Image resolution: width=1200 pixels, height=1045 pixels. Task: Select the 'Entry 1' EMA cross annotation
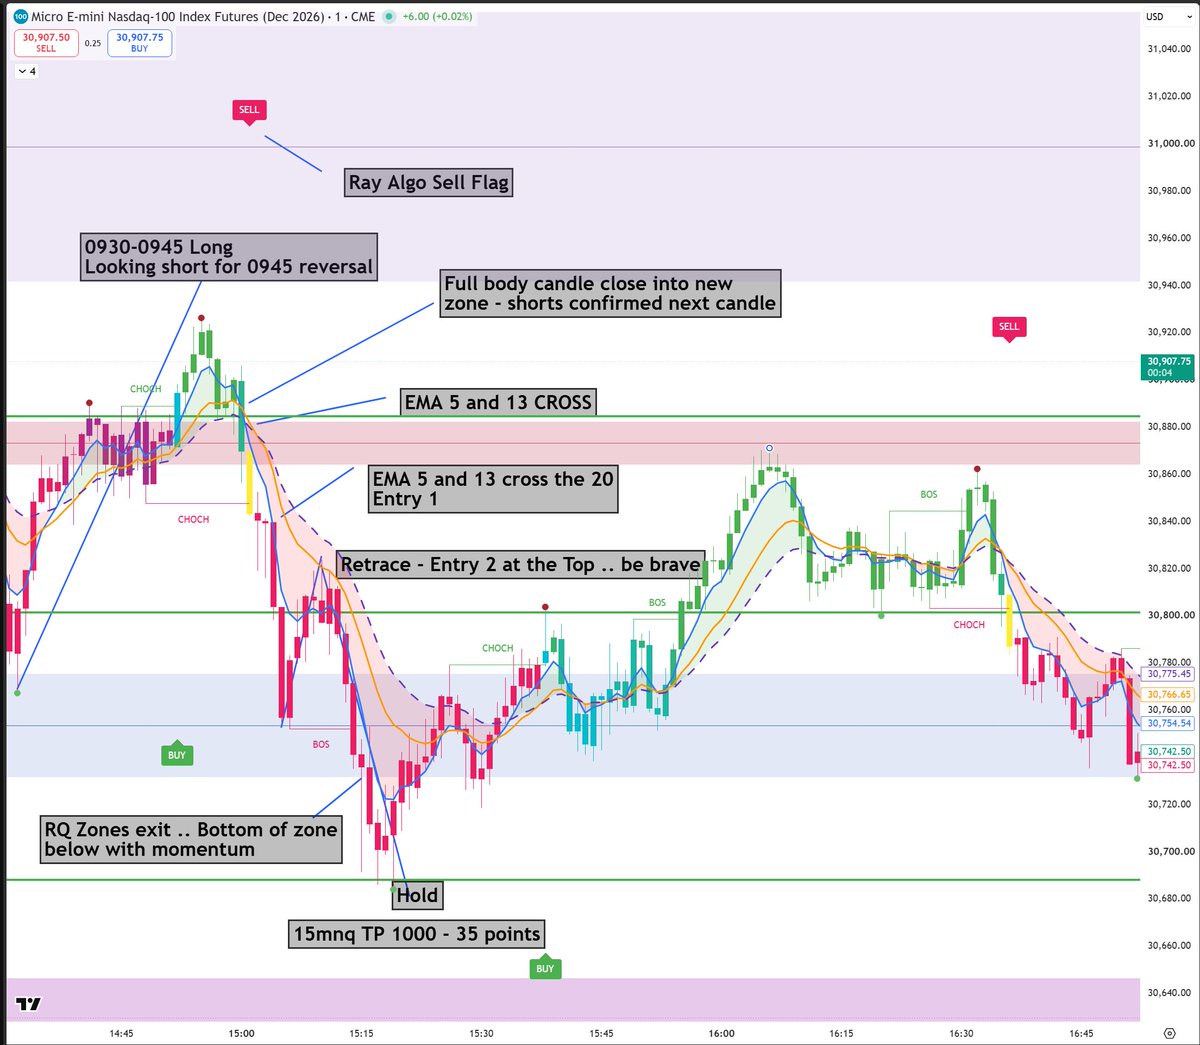tap(493, 489)
